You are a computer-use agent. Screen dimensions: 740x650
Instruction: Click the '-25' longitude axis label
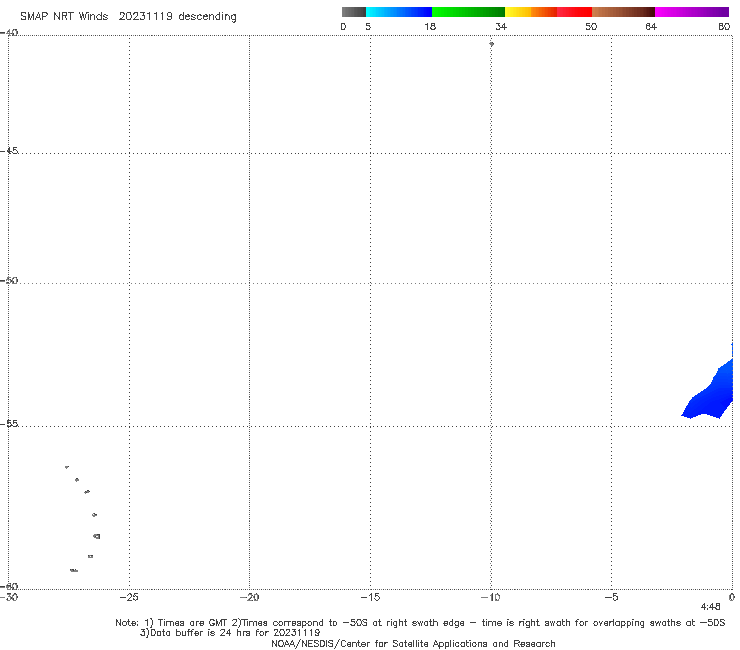[x=129, y=597]
